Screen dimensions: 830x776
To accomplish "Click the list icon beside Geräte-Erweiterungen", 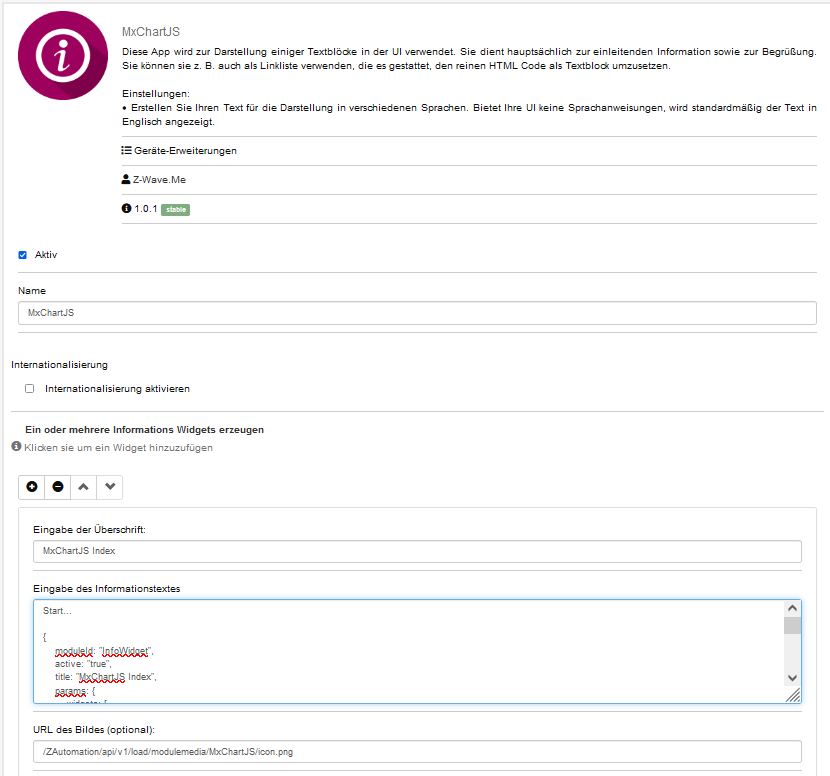I will [126, 151].
